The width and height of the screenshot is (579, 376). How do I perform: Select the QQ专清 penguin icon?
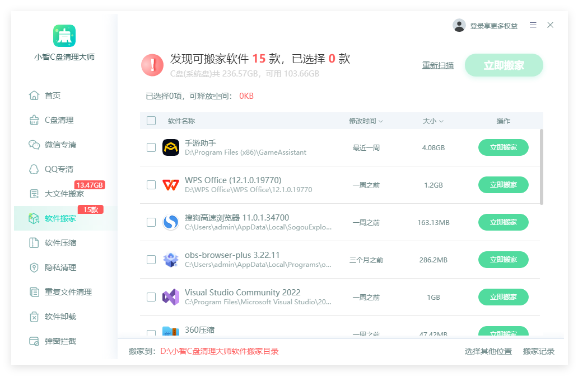[34, 169]
